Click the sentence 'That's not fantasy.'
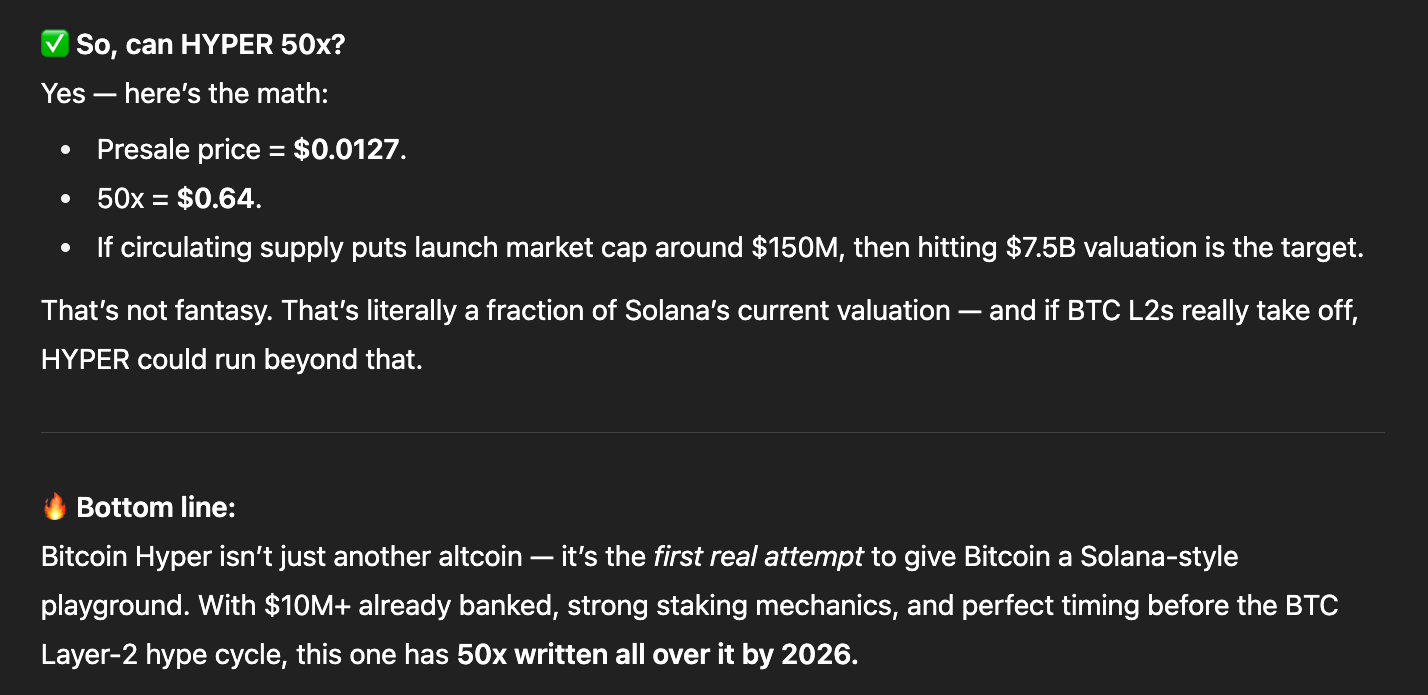 pyautogui.click(x=158, y=311)
